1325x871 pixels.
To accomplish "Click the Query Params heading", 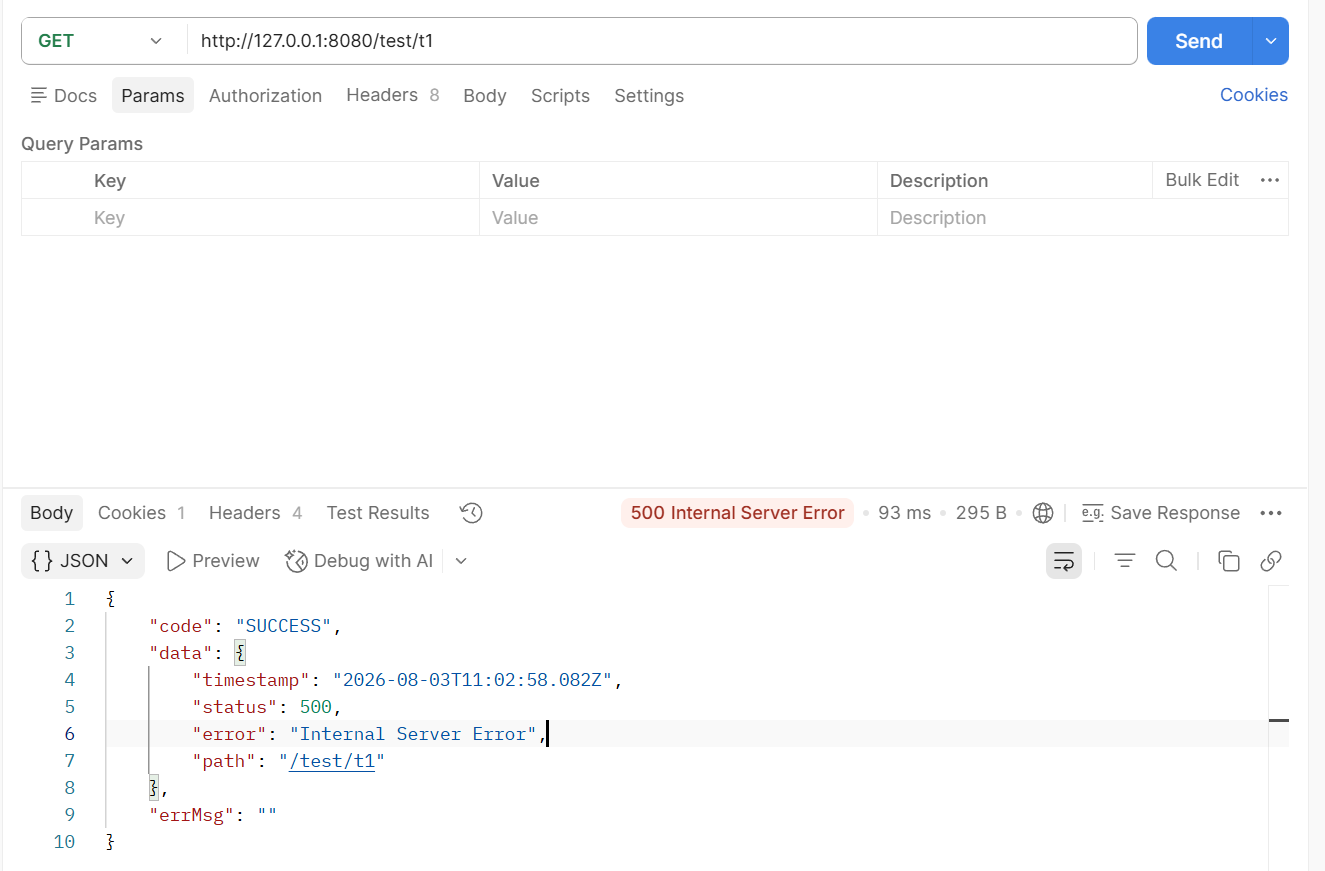I will click(x=82, y=144).
